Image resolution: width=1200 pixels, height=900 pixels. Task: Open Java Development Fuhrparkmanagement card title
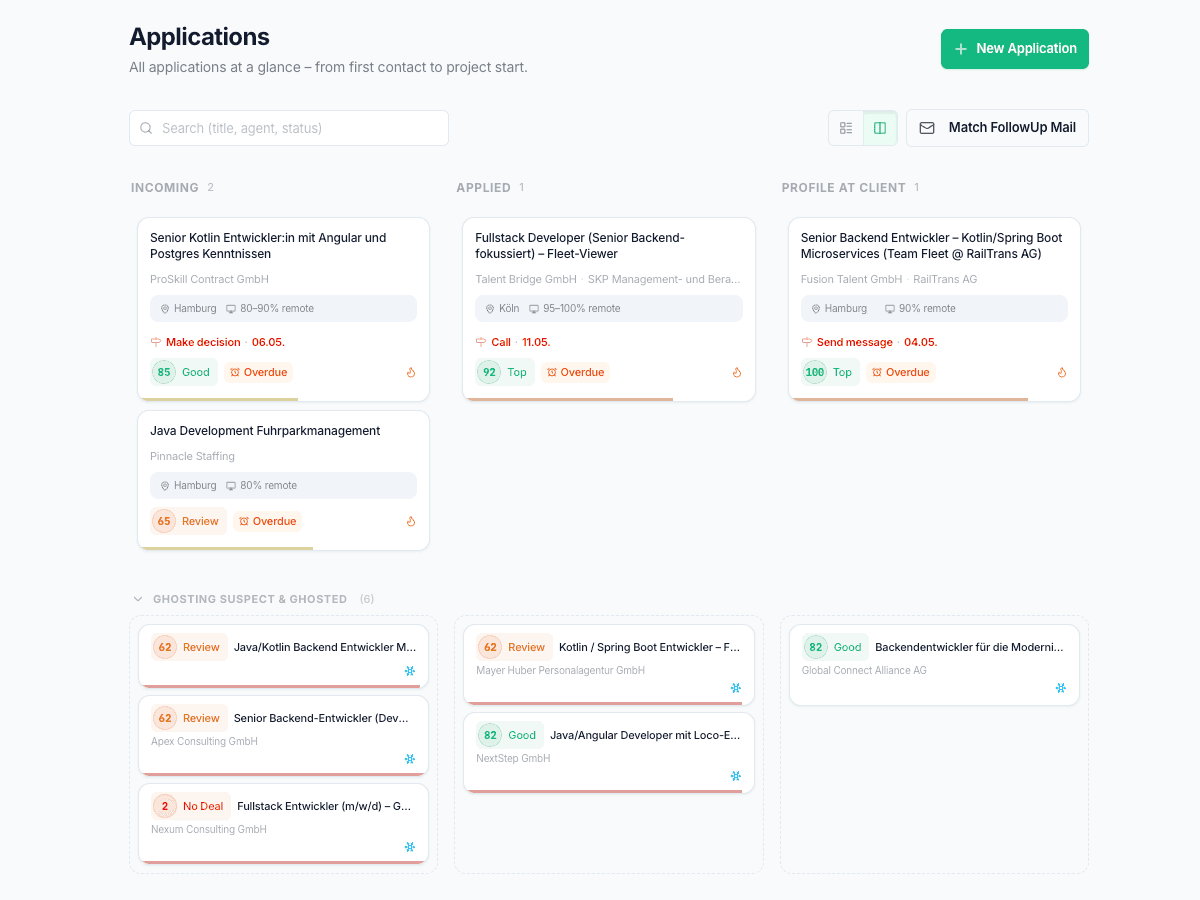click(265, 431)
